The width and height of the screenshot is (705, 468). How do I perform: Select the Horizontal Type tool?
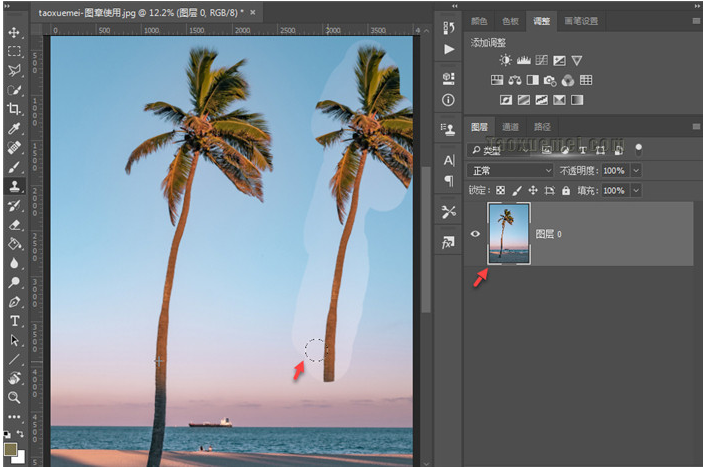coord(14,321)
